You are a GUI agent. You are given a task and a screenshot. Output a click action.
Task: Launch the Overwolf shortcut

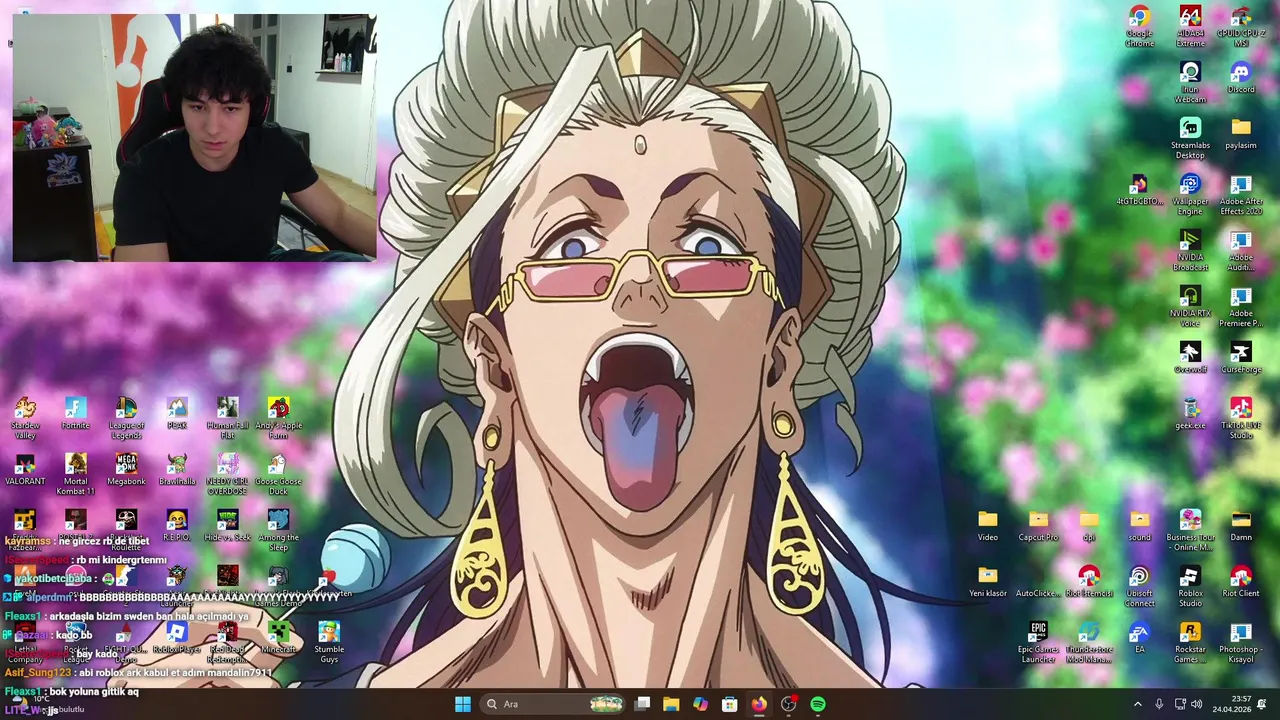(1190, 358)
